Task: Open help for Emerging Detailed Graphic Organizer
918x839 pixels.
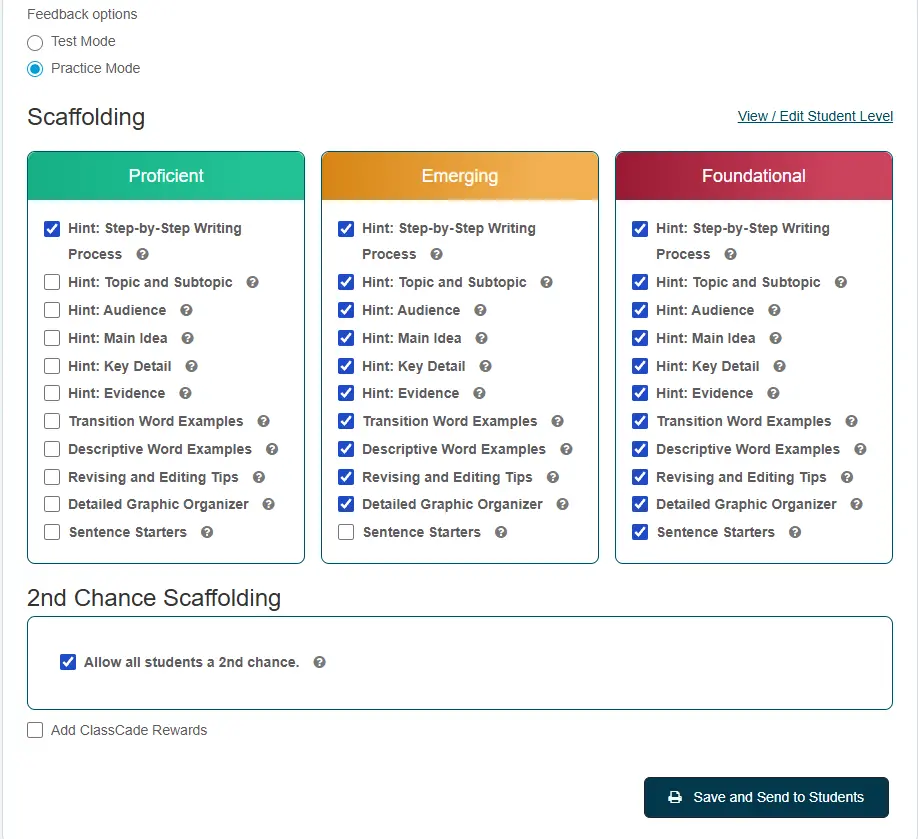Action: [x=563, y=504]
